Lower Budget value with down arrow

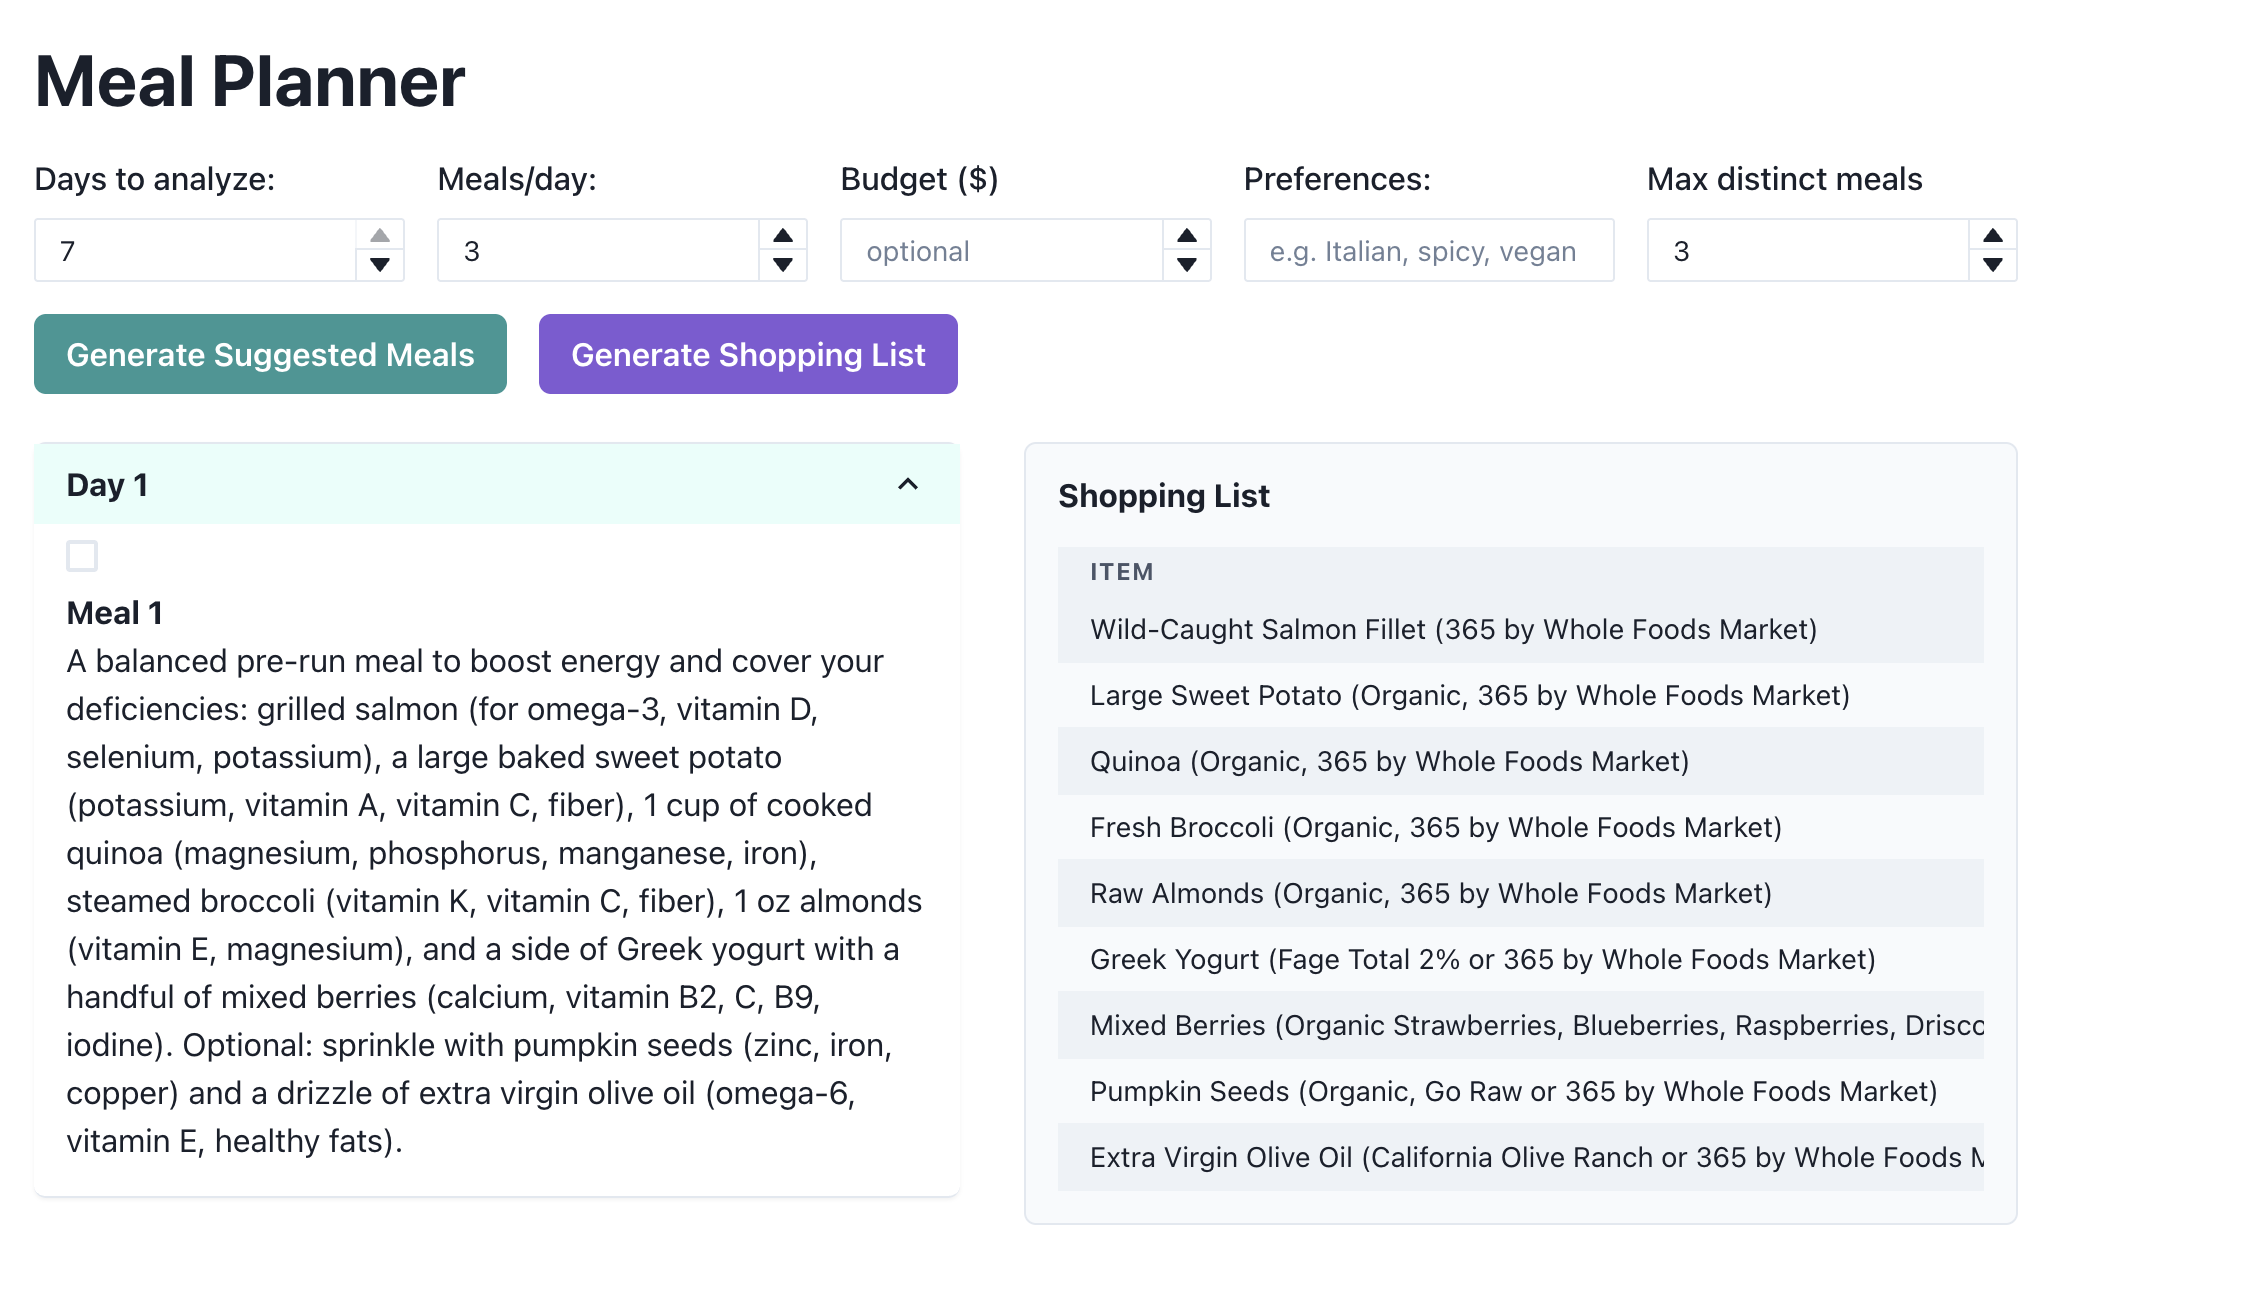pyautogui.click(x=1187, y=265)
